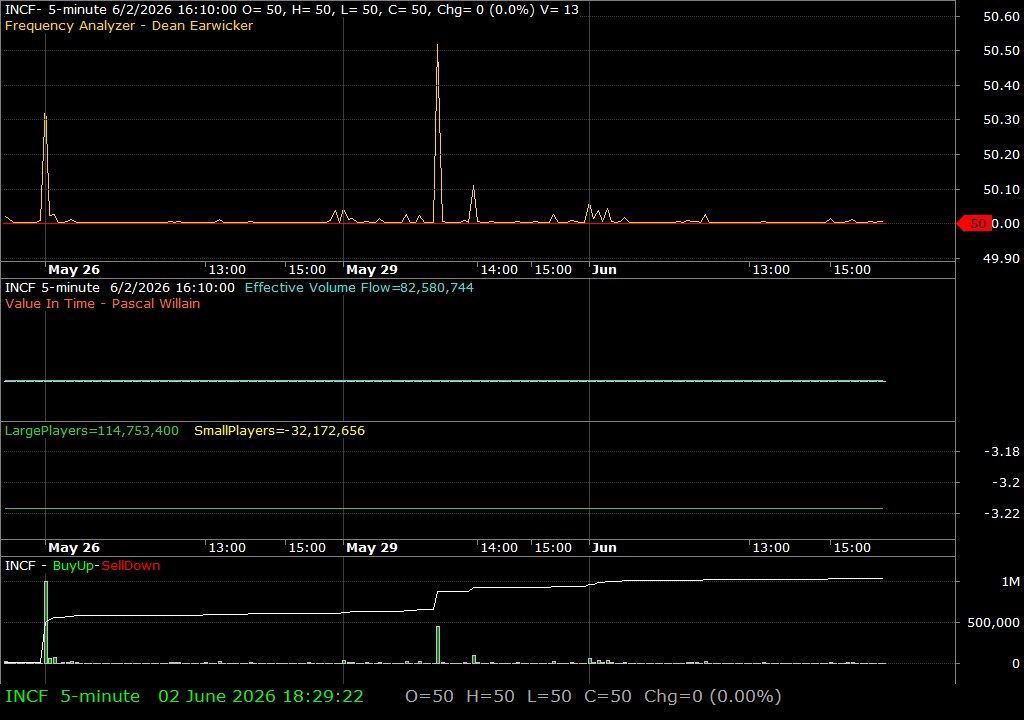1024x720 pixels.
Task: Click the -3.22 axis label
Action: point(1002,514)
